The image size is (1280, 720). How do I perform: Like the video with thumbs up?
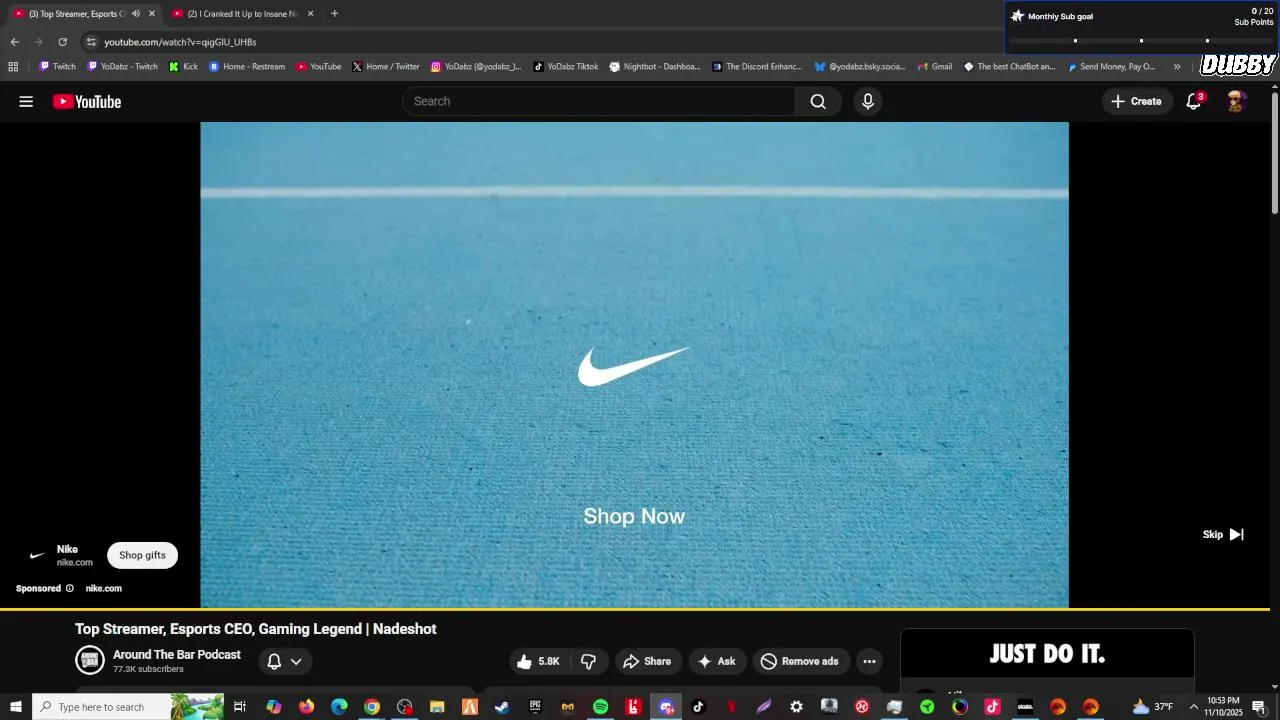pyautogui.click(x=537, y=661)
